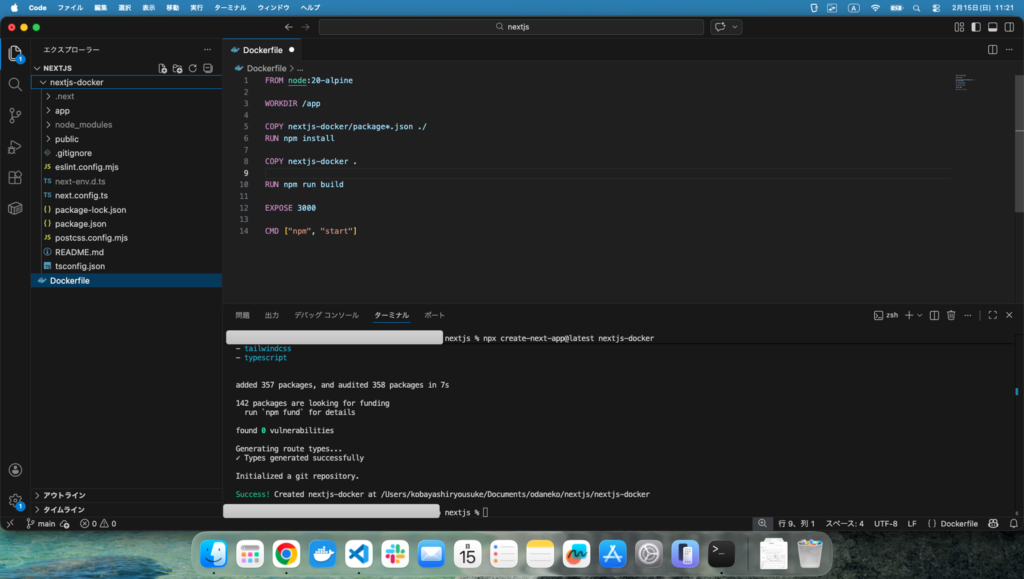Open the Extensions view
Image resolution: width=1024 pixels, height=579 pixels.
(x=15, y=178)
